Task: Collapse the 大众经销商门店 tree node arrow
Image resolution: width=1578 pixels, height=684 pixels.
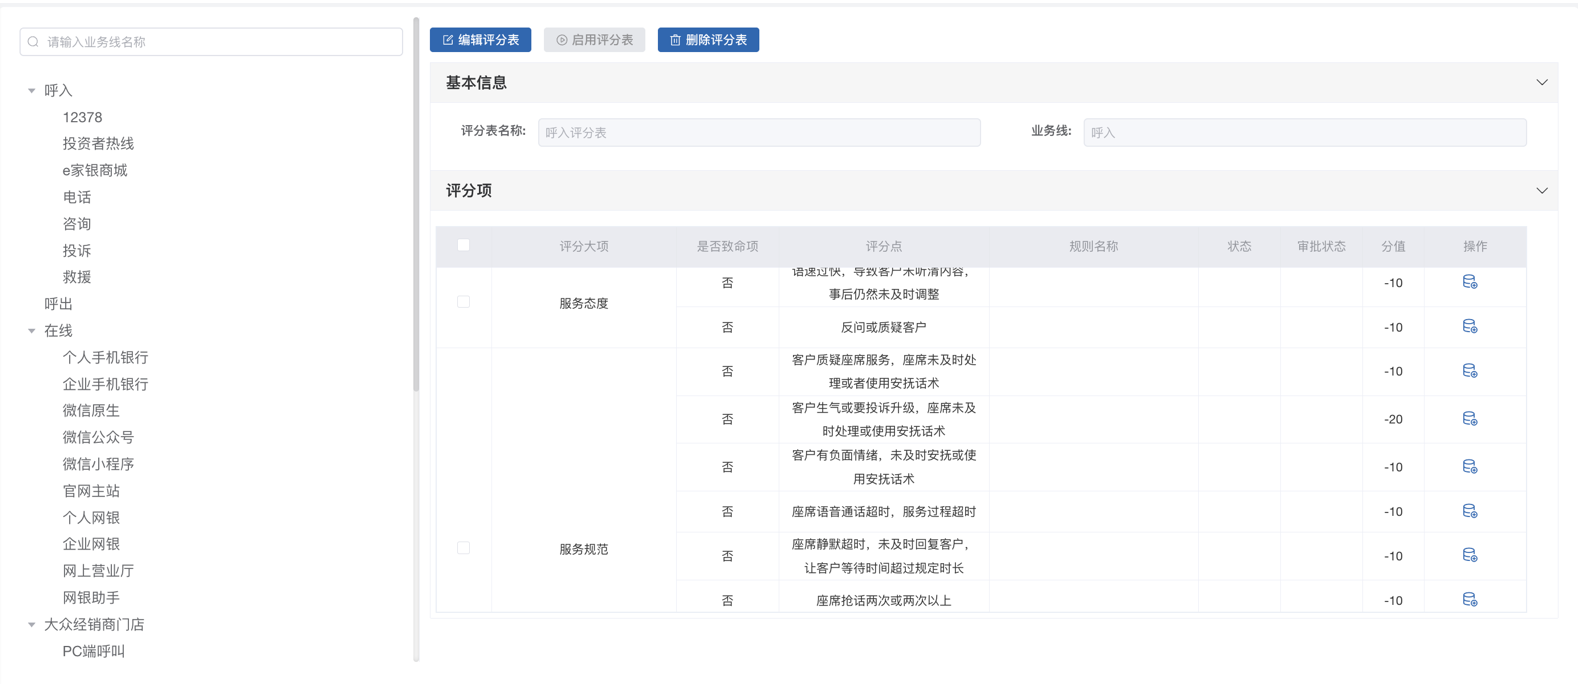Action: click(x=32, y=625)
